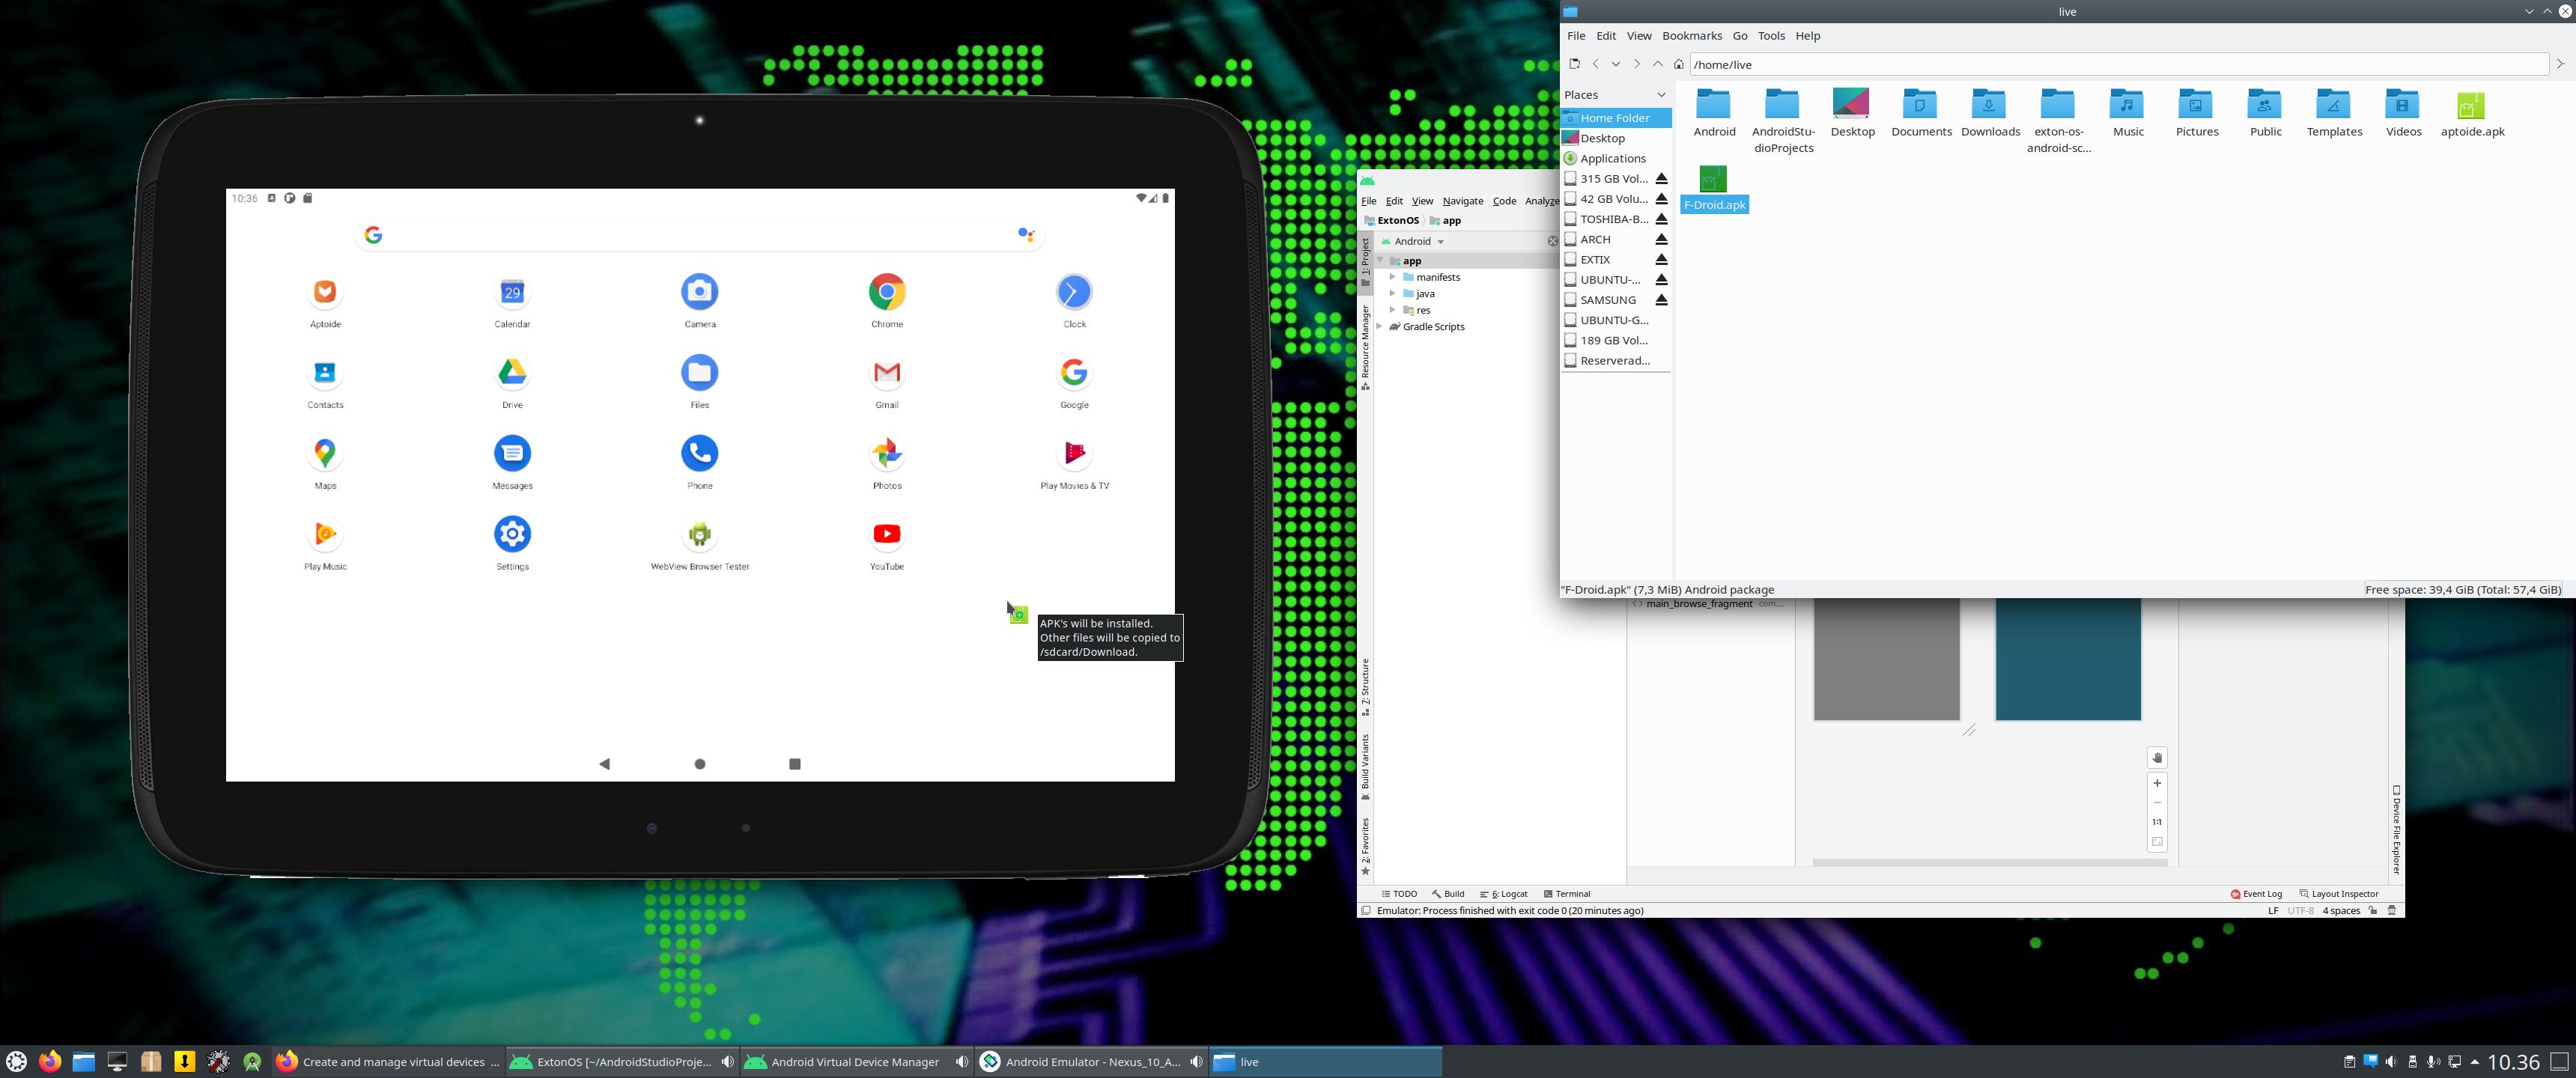Screen dimensions: 2576x1078
Task: Open the AndroidStudioProjects folder
Action: click(x=1783, y=121)
